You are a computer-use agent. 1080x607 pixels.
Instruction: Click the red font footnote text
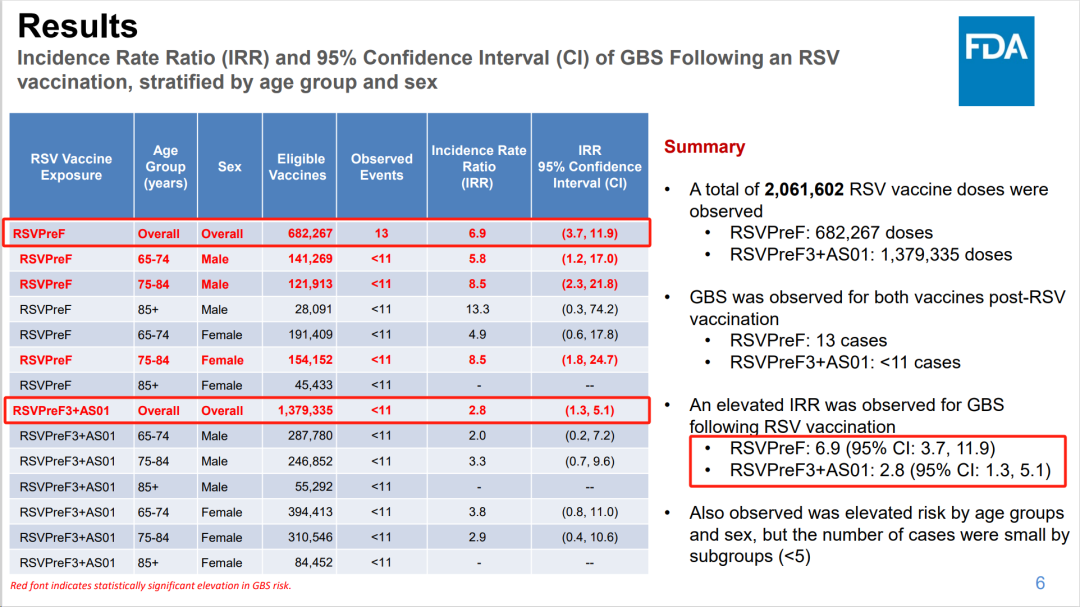(150, 586)
